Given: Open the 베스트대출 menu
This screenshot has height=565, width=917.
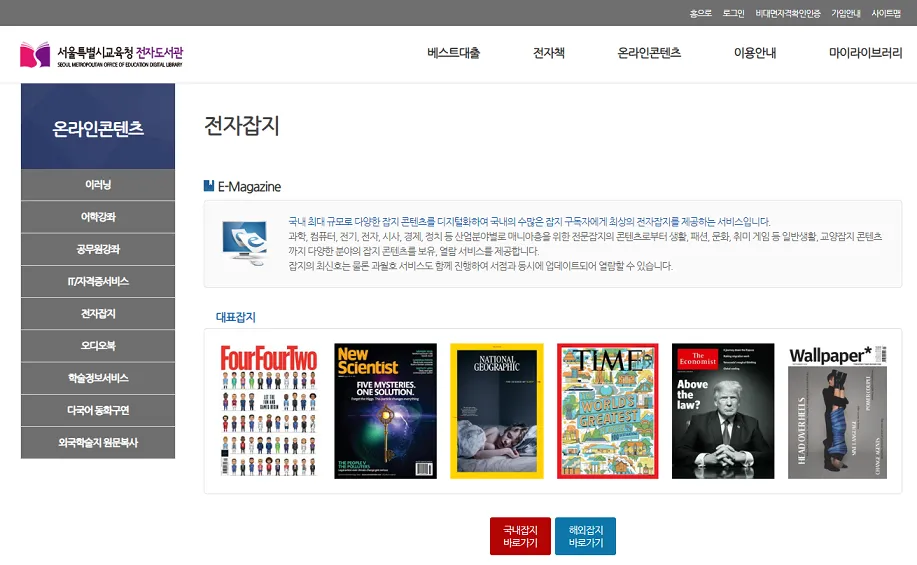Looking at the screenshot, I should coord(453,53).
